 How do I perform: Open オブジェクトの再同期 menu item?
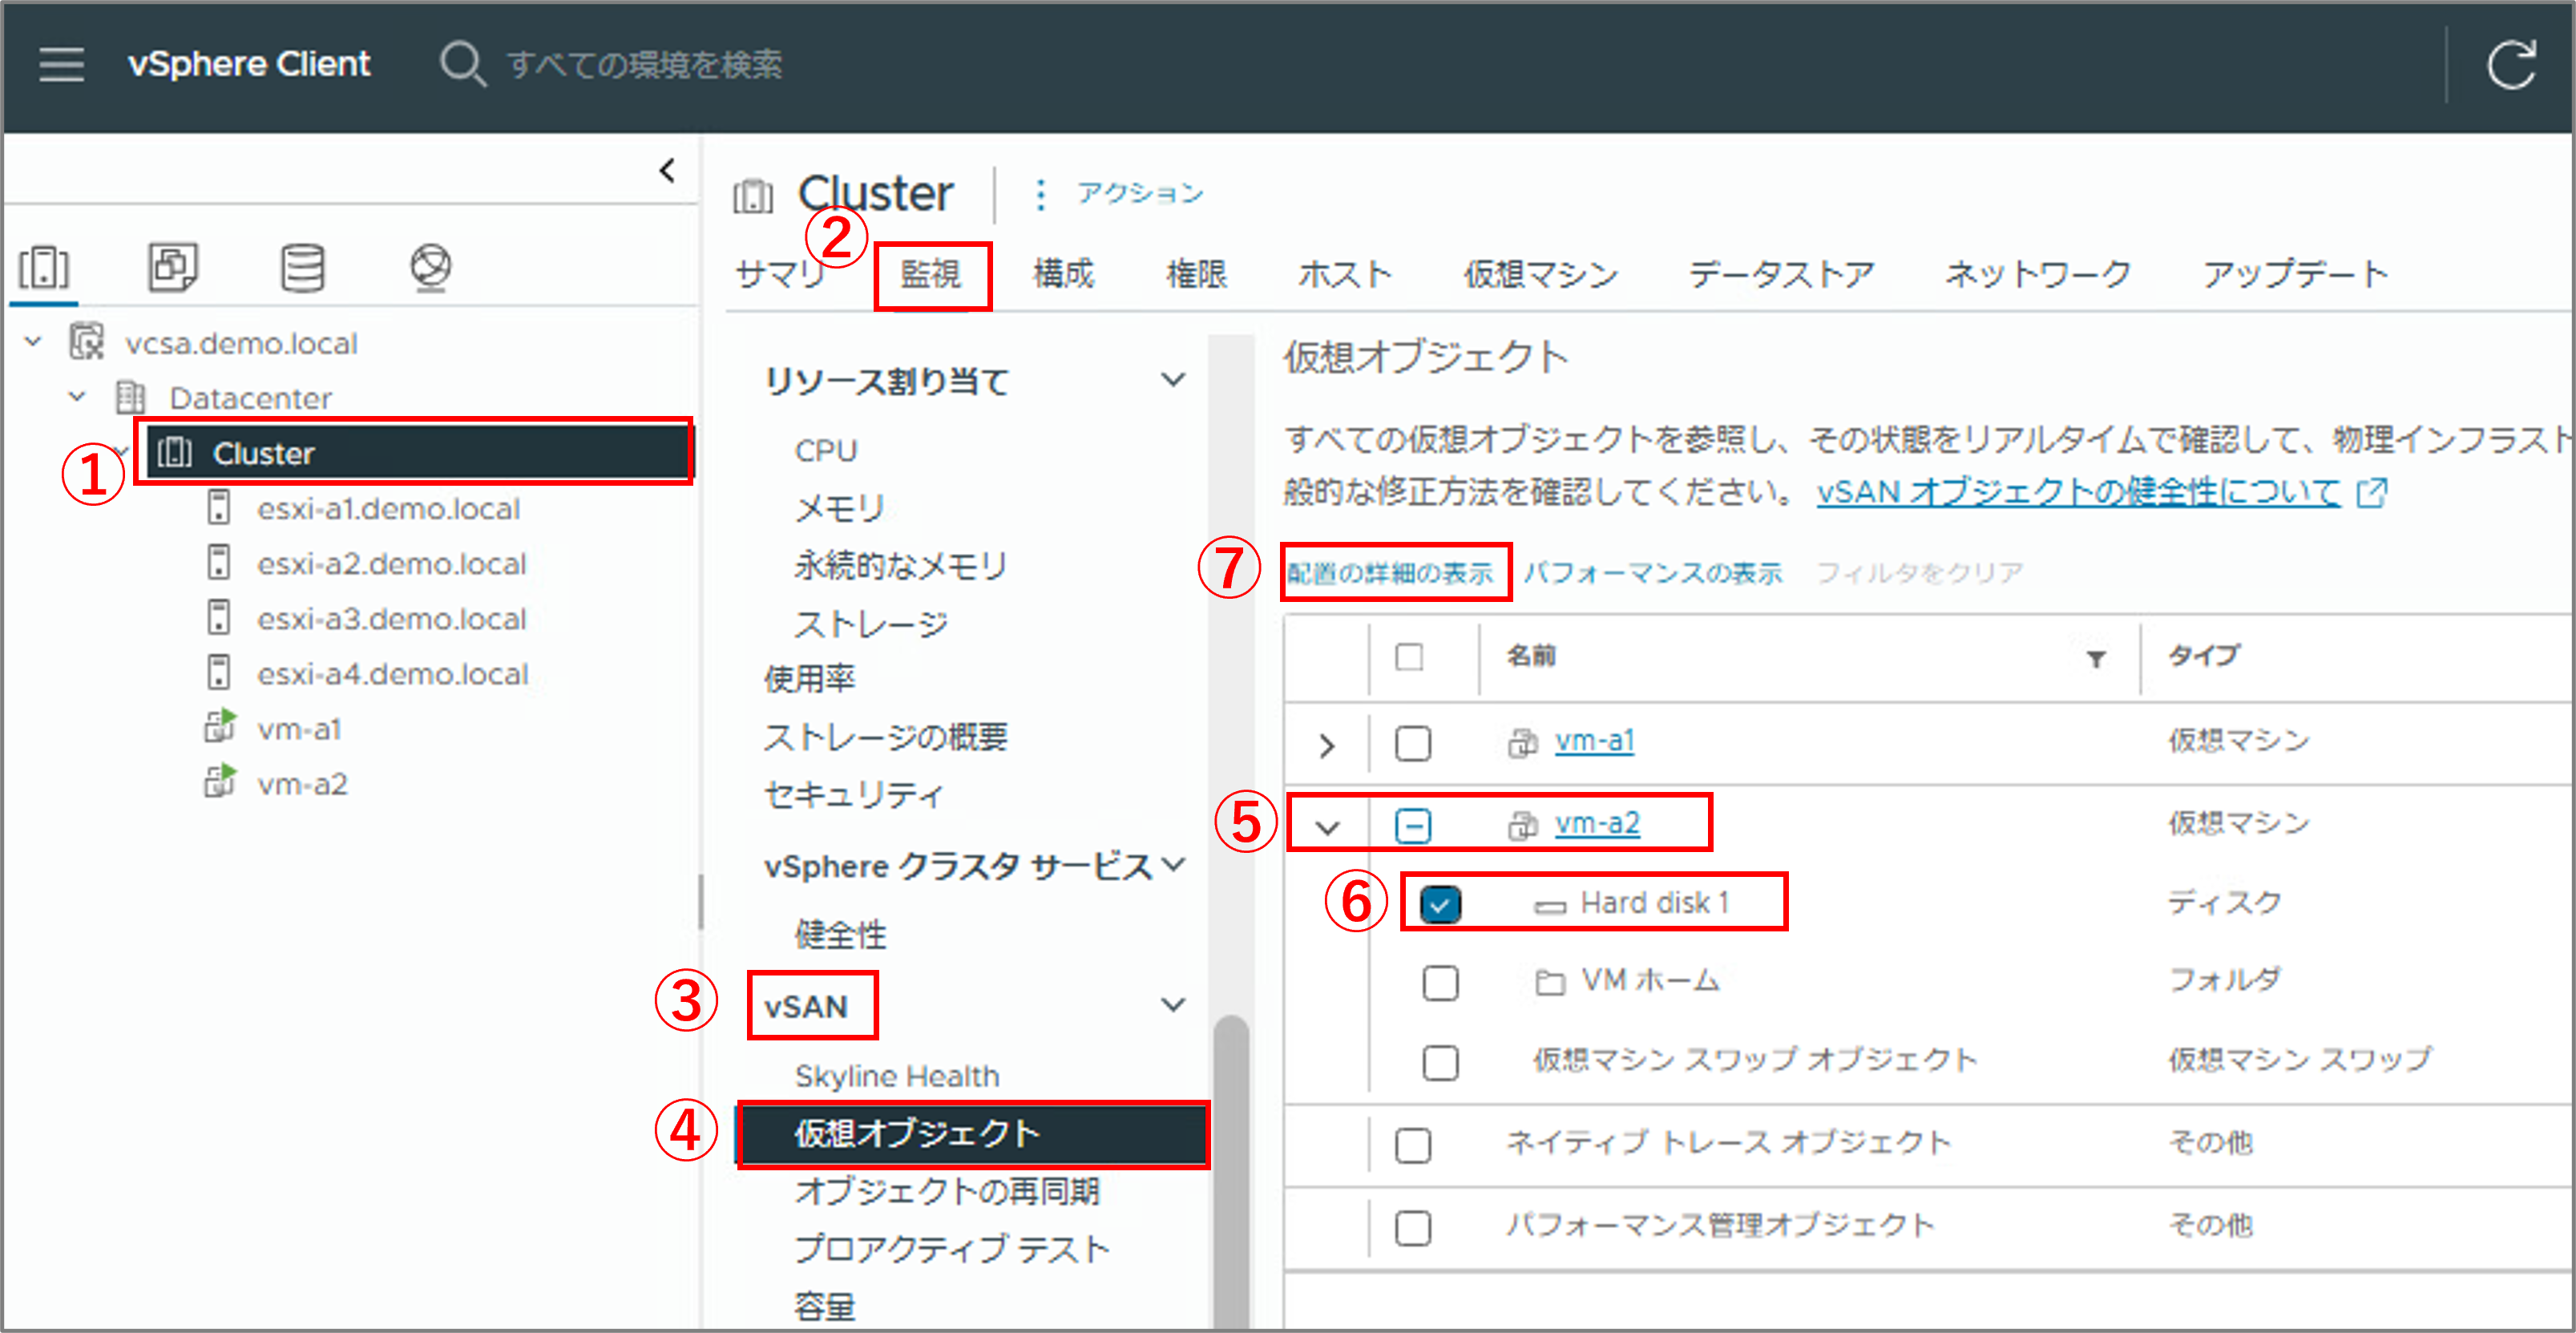click(947, 1191)
